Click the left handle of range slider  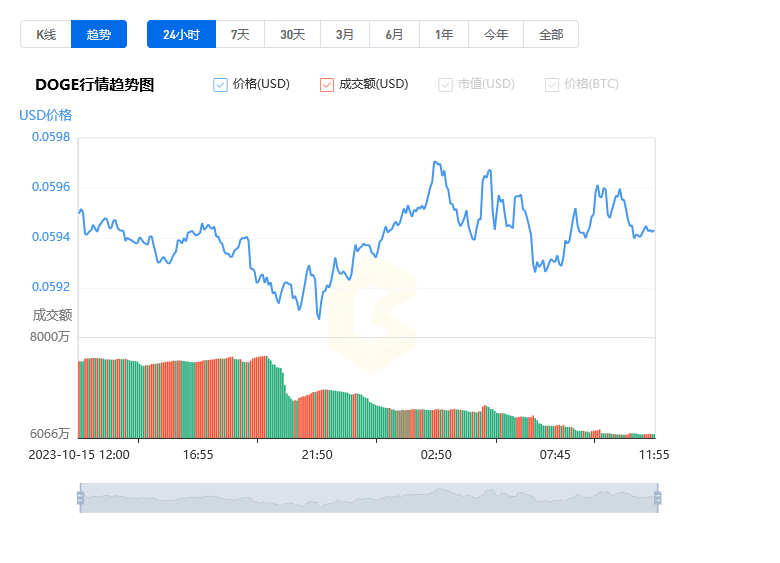point(80,498)
